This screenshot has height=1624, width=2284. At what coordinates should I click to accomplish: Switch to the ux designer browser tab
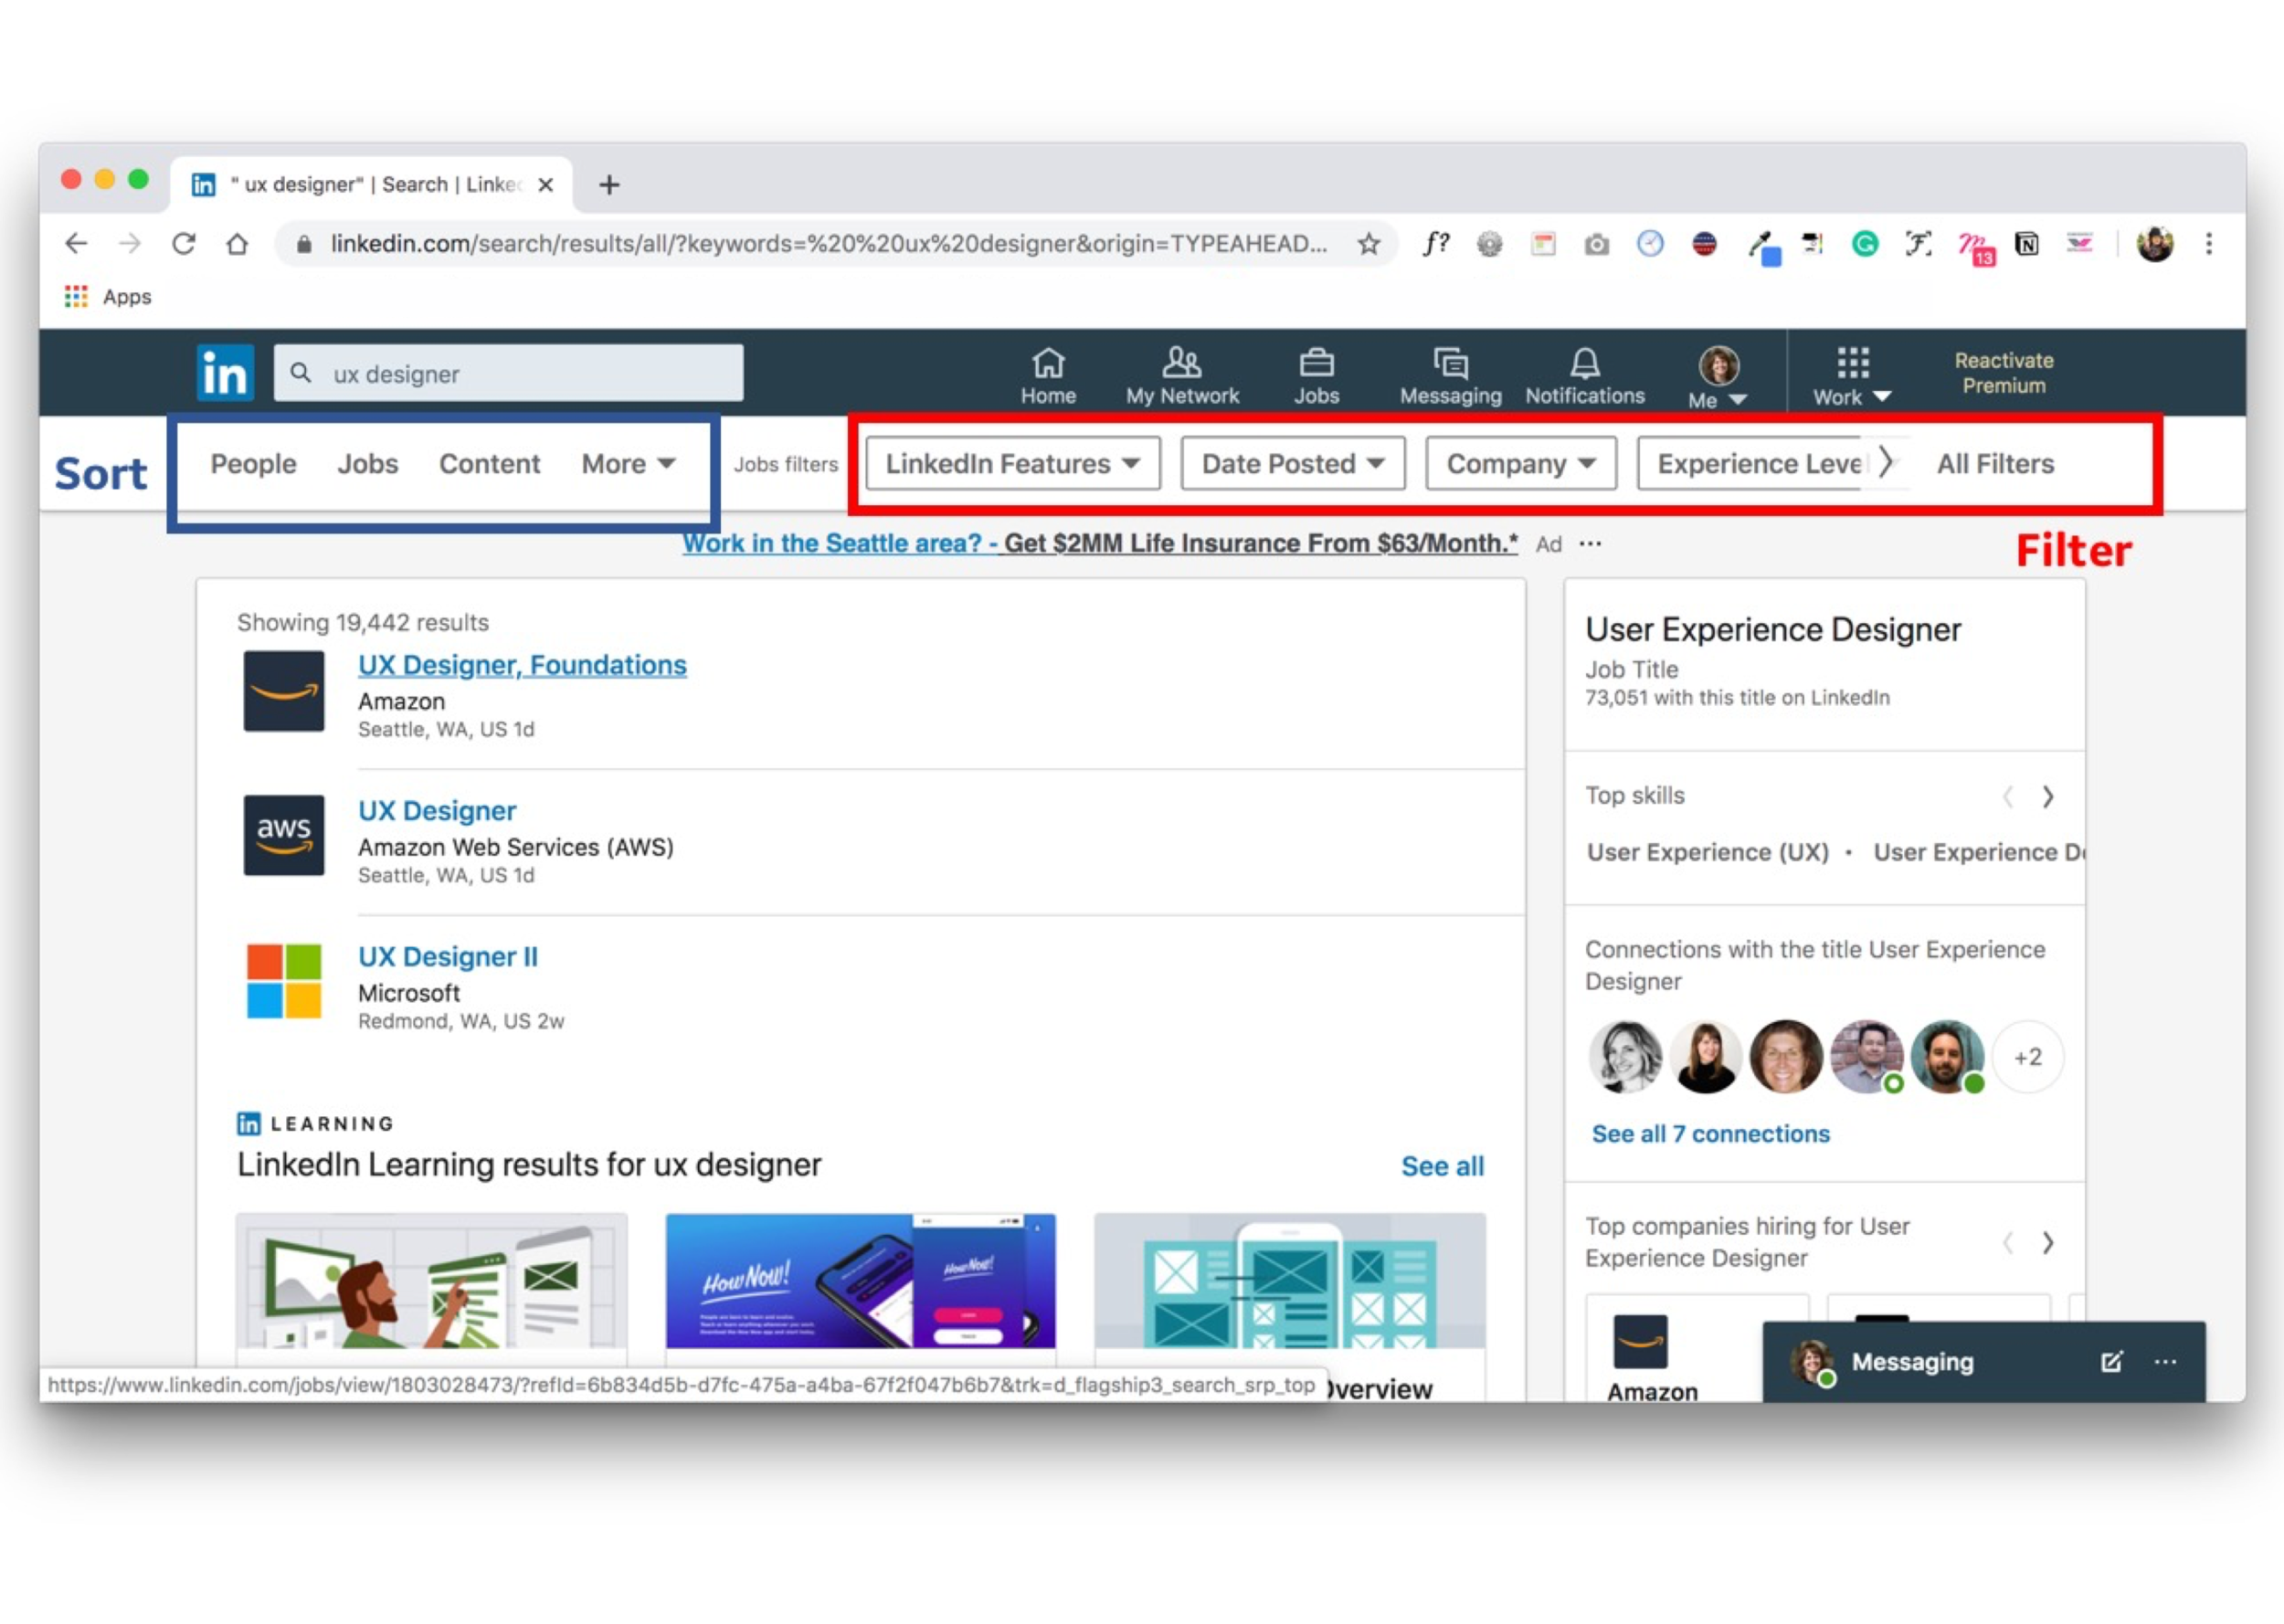point(372,185)
